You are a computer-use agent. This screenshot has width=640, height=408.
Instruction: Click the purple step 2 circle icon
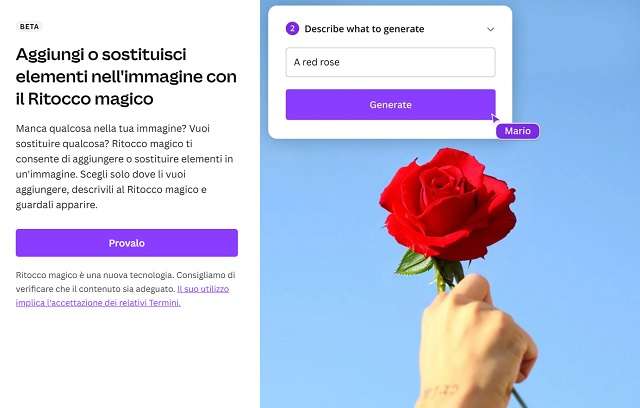[292, 29]
